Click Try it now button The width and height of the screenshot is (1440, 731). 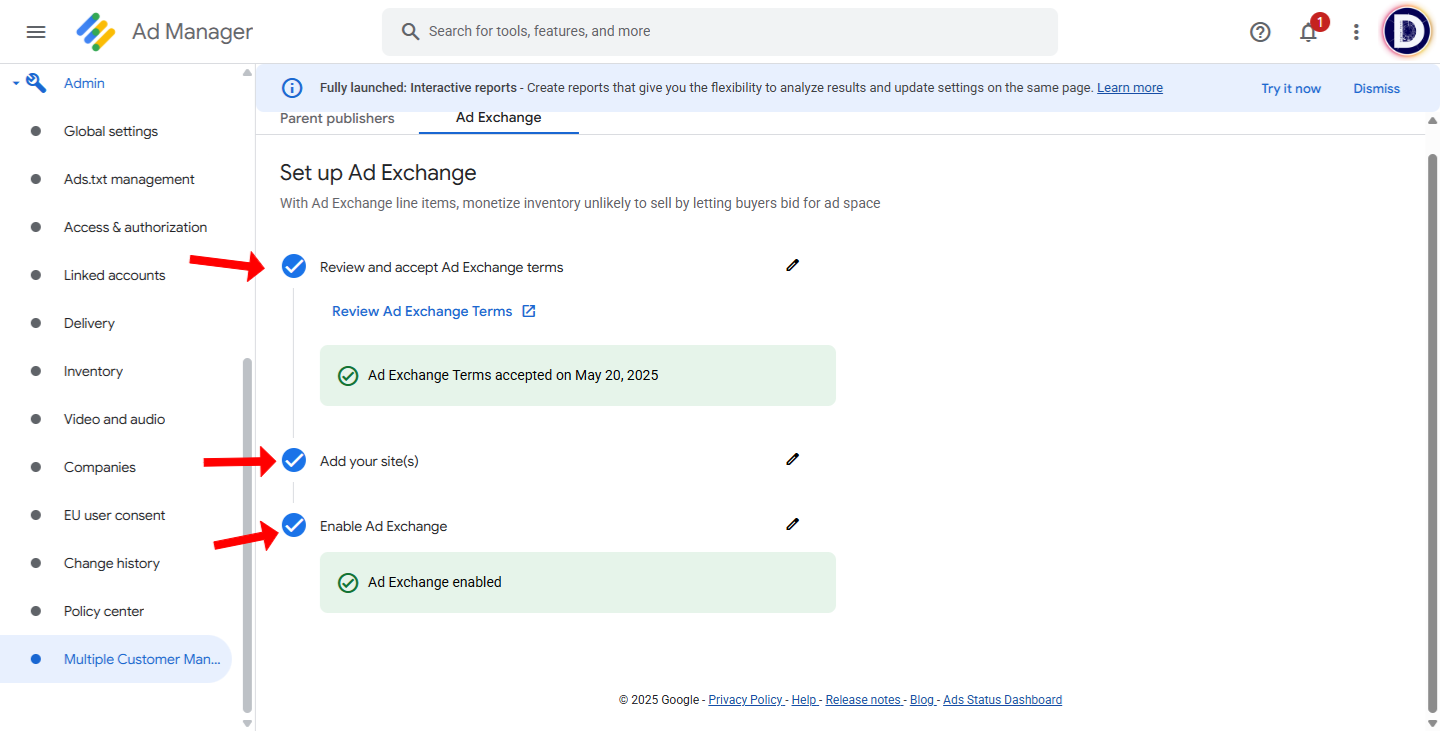1291,88
